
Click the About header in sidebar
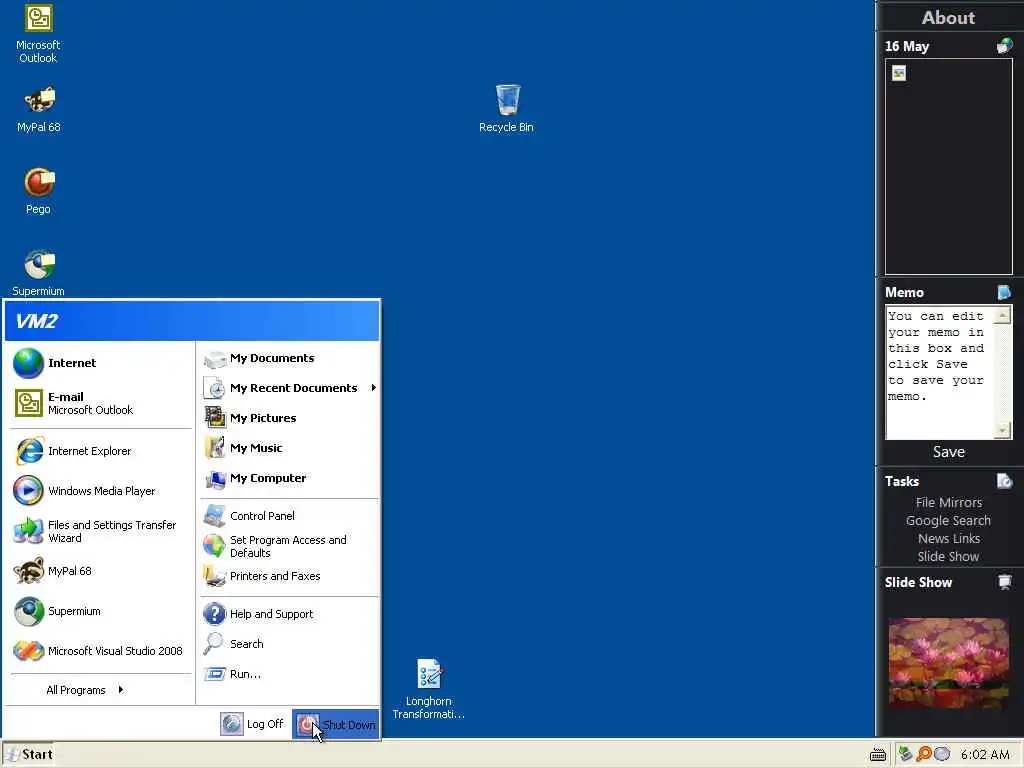click(x=948, y=18)
